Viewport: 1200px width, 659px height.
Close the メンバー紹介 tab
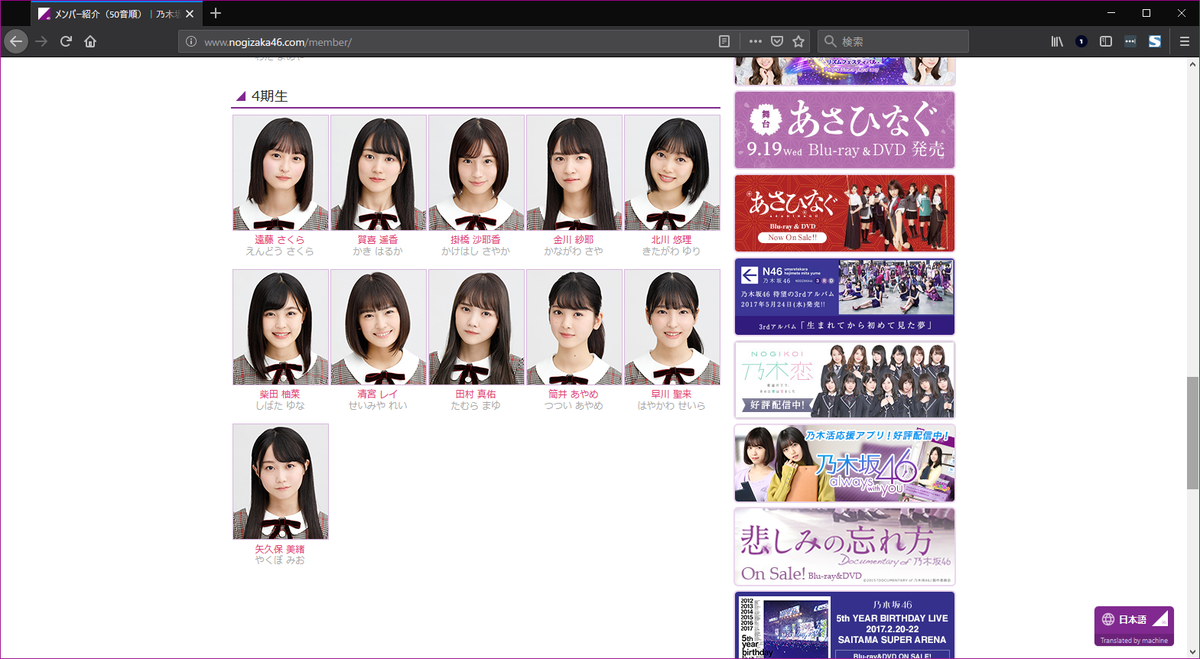(189, 14)
